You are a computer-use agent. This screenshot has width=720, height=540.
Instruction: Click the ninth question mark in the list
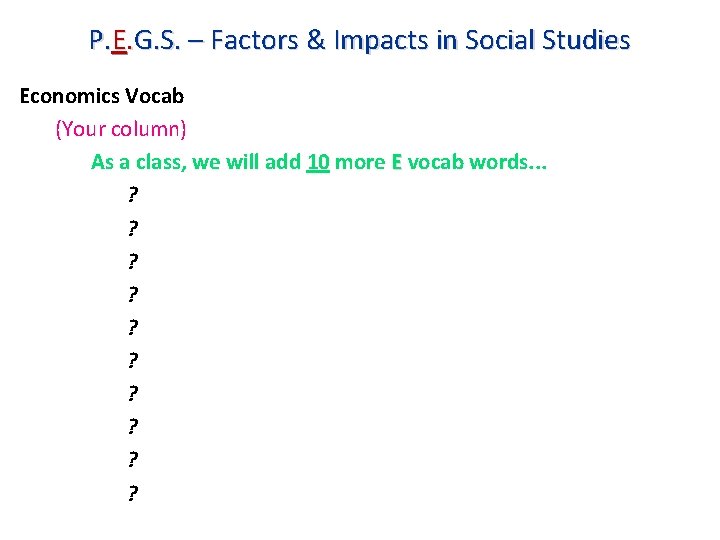[x=133, y=459]
